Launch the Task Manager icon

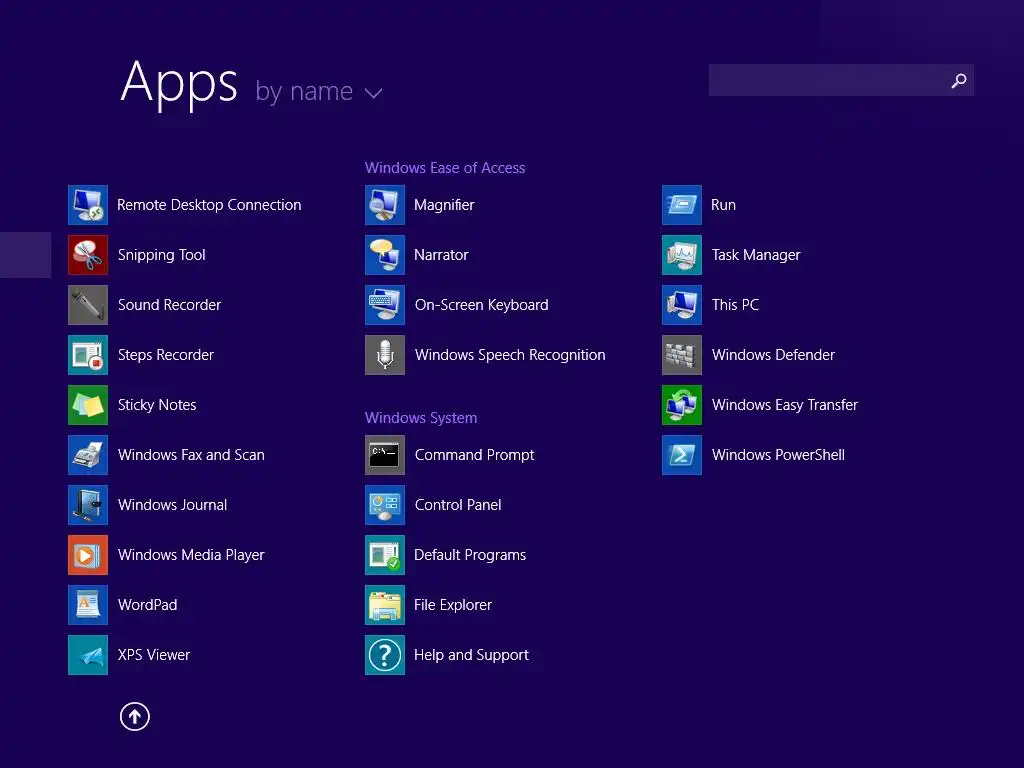(682, 255)
